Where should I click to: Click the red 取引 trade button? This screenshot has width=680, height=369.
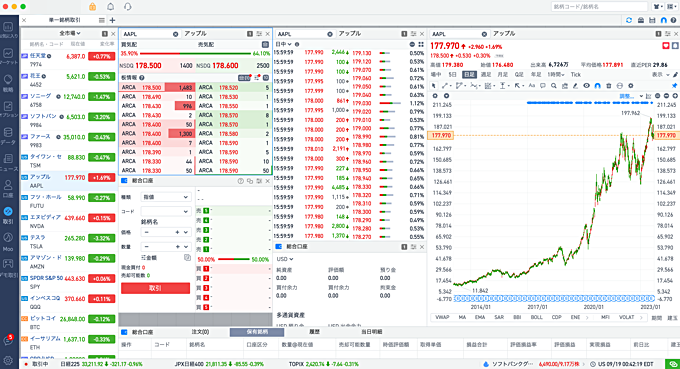point(155,288)
